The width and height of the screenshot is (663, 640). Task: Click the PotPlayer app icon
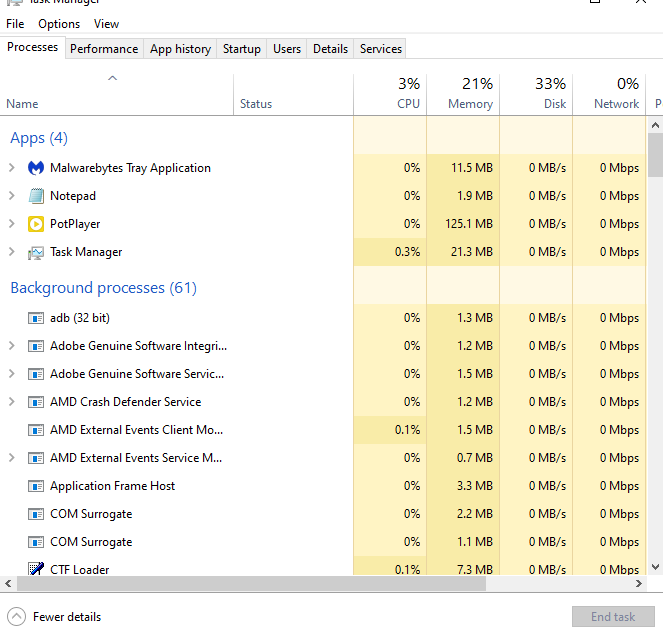click(x=36, y=224)
